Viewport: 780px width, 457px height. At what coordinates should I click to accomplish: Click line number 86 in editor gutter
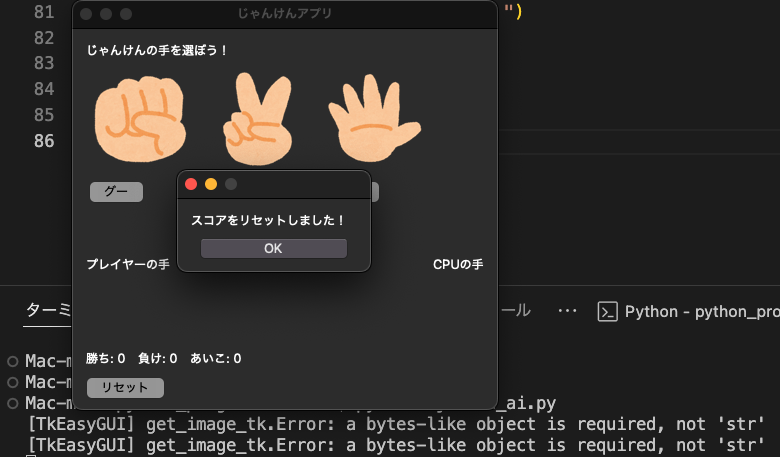44,141
